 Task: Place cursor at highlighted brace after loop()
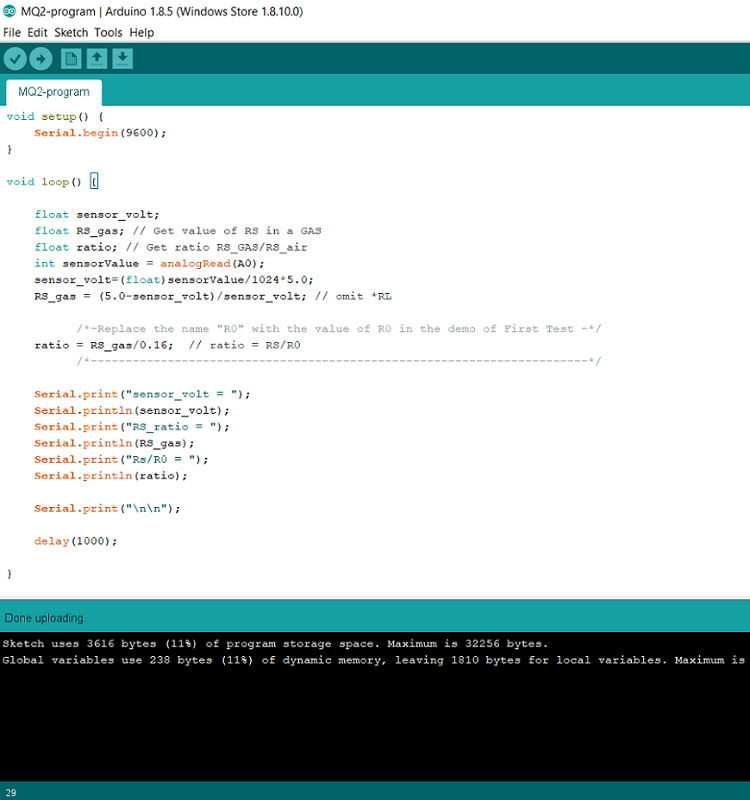(94, 182)
